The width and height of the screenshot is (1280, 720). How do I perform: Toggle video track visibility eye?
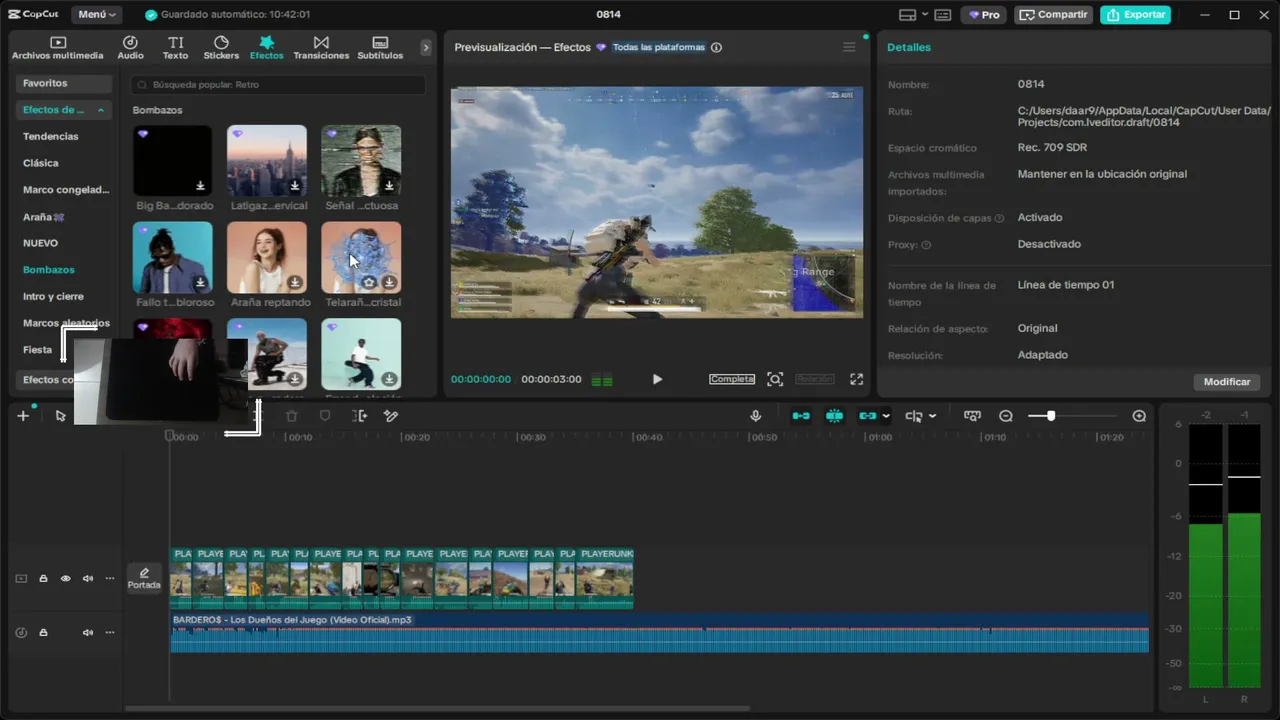coord(65,579)
